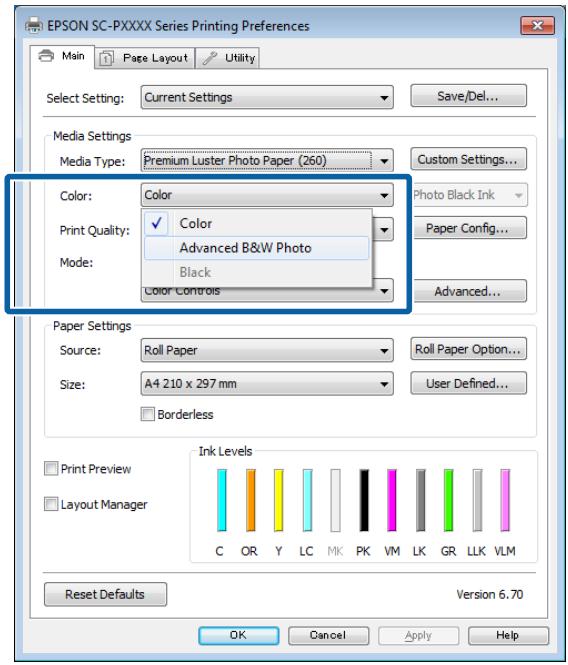Click the User Defined... button
This screenshot has width=568, height=665.
[x=468, y=383]
